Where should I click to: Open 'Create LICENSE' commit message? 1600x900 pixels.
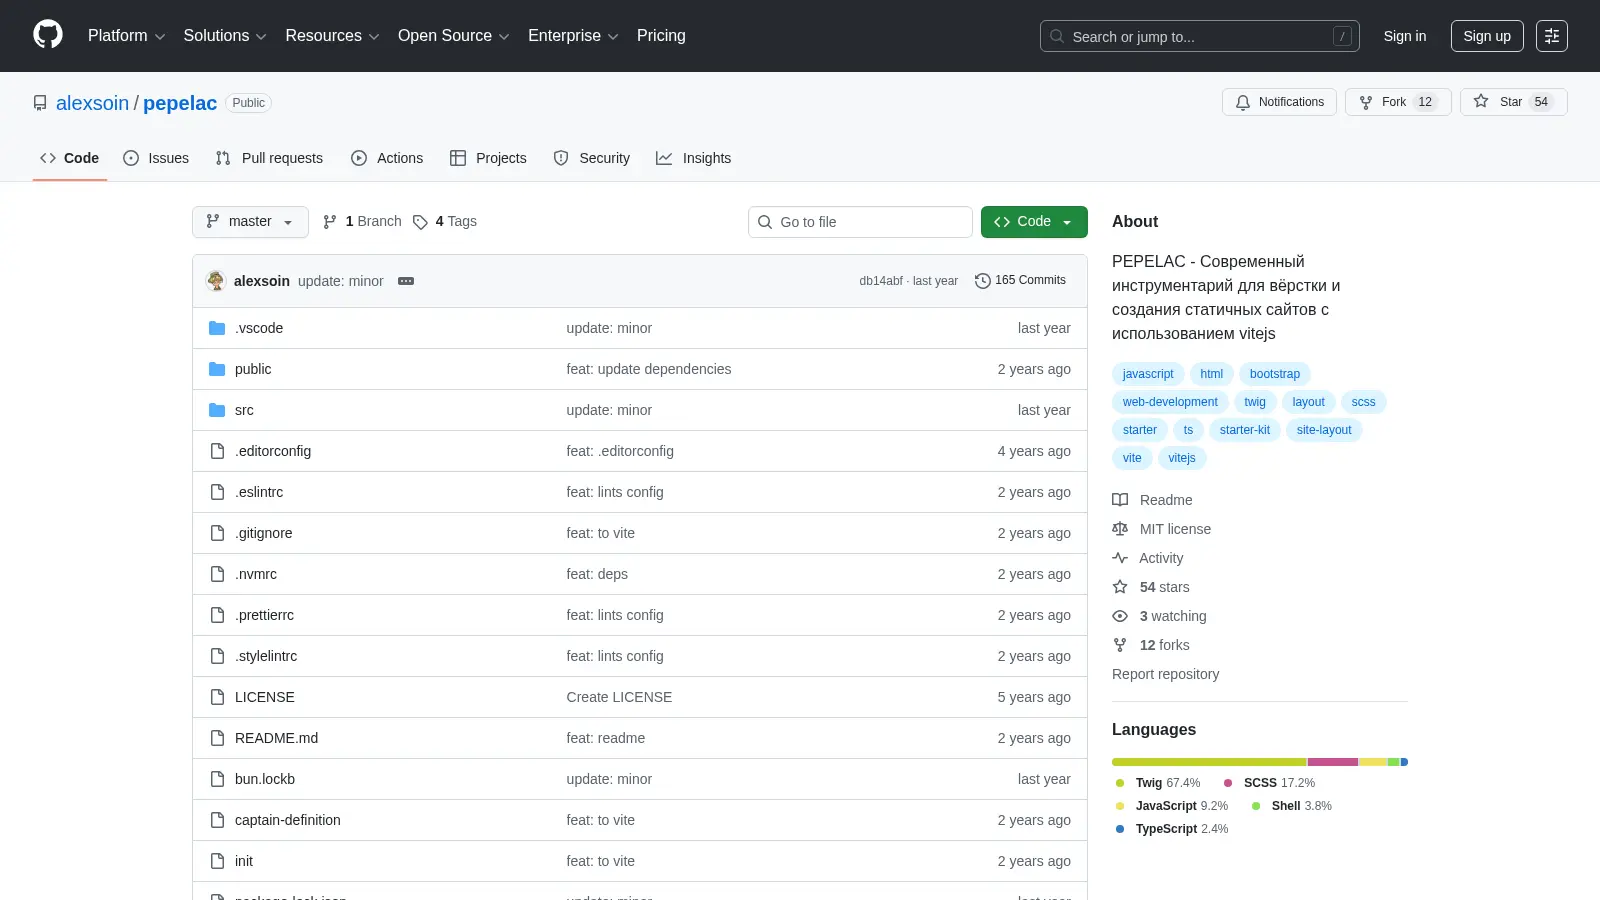(619, 697)
